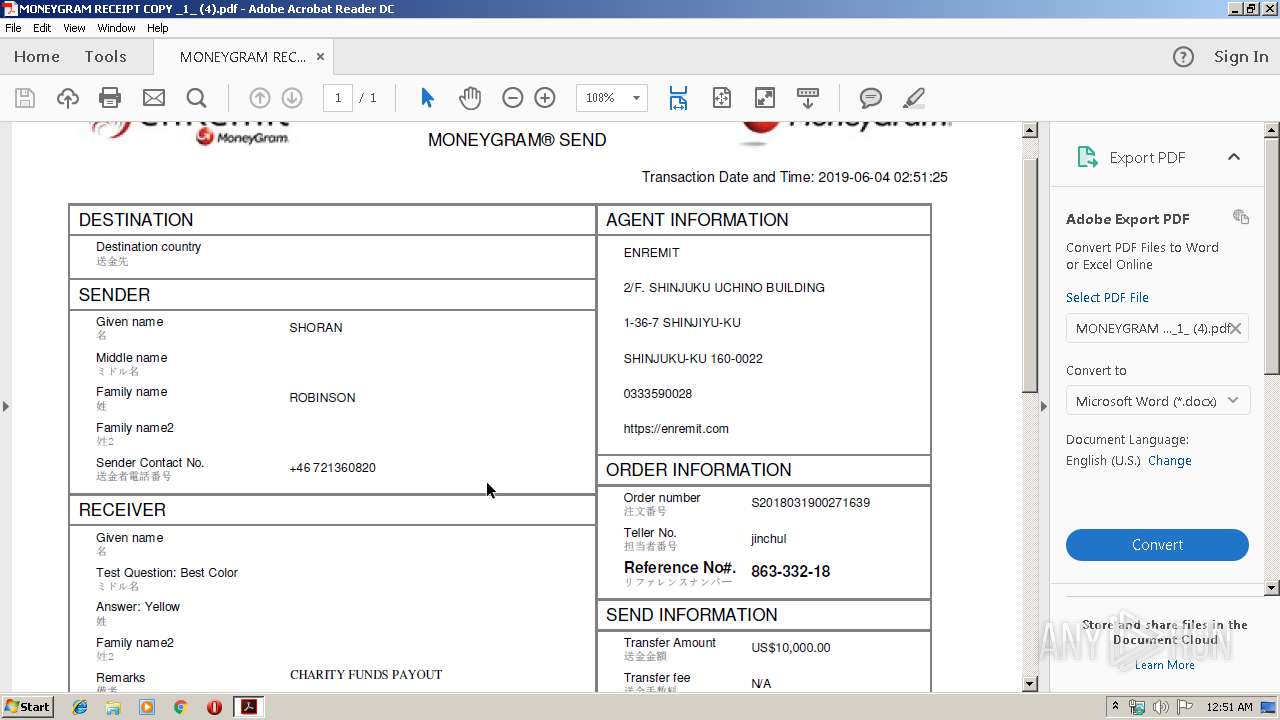Viewport: 1280px width, 720px height.
Task: Activate the Selection arrow tool
Action: [427, 98]
